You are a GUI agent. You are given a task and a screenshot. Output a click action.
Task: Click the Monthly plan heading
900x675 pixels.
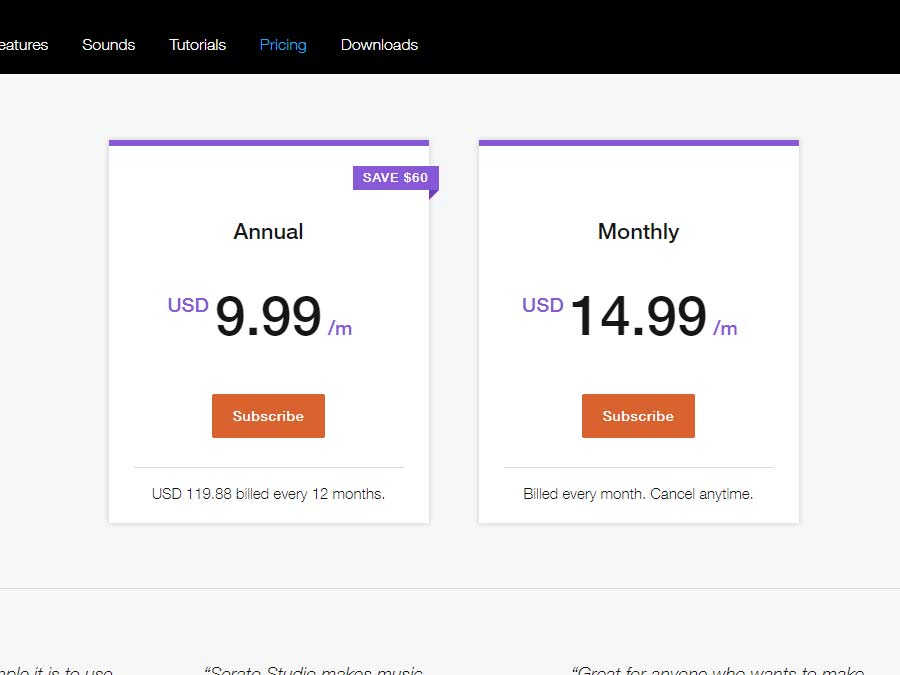pos(638,232)
